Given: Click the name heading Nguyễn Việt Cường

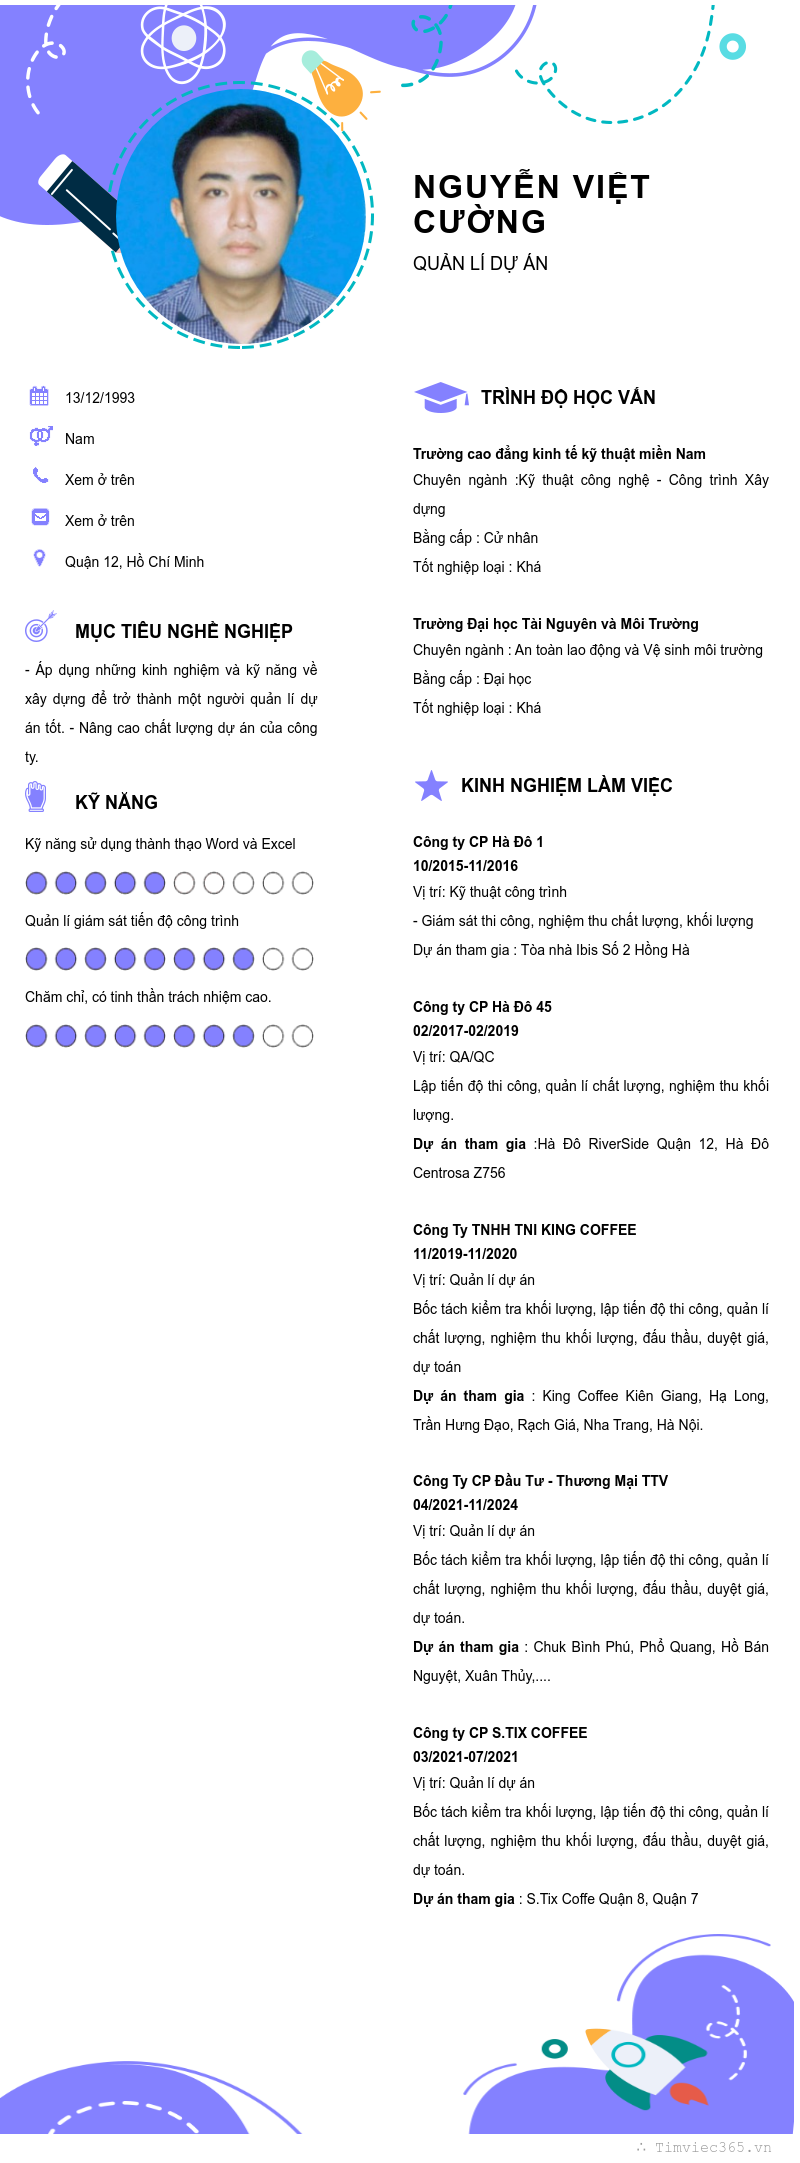Looking at the screenshot, I should click(532, 204).
